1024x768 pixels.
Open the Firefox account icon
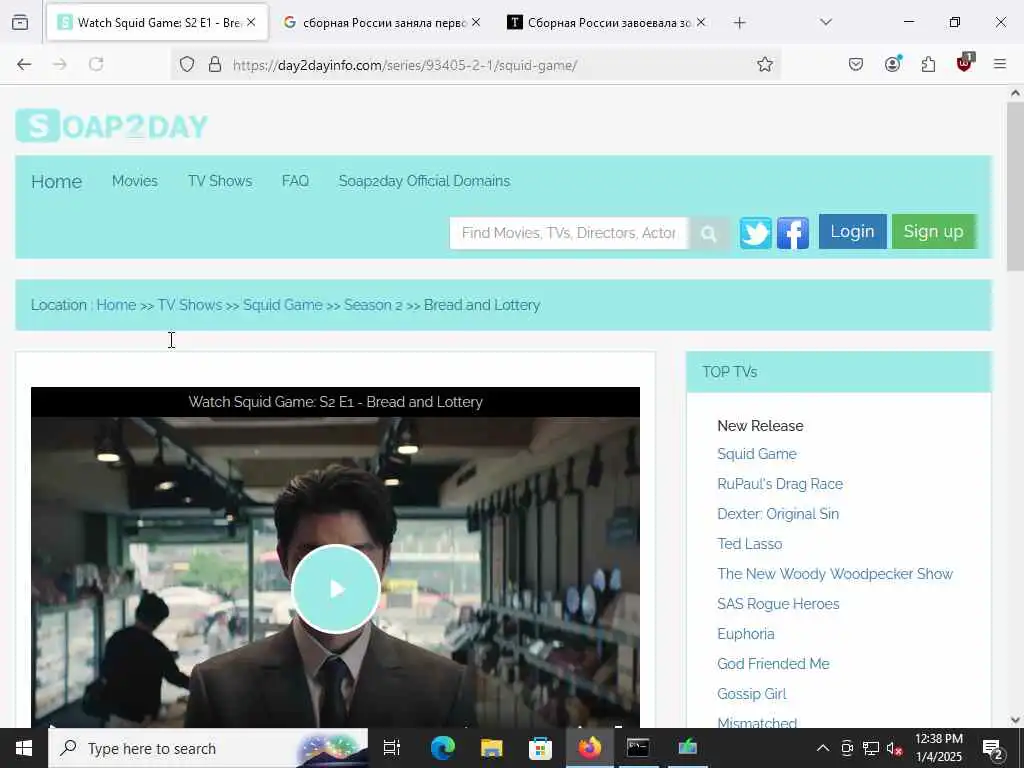click(x=892, y=64)
